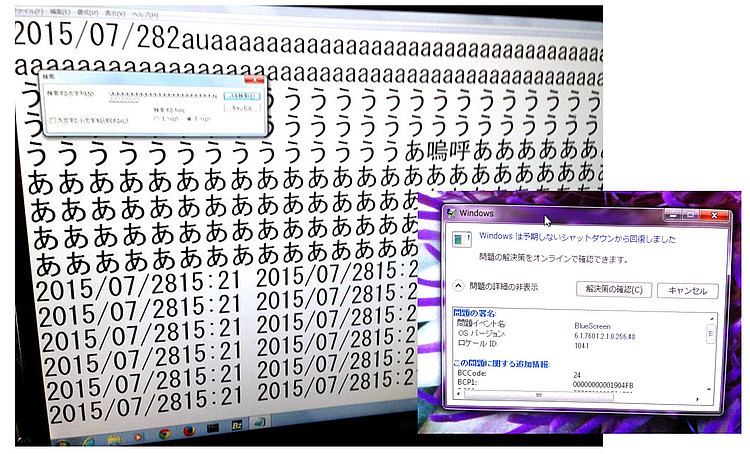
Task: Enable the case-sensitive search checkbox
Action: (53, 121)
